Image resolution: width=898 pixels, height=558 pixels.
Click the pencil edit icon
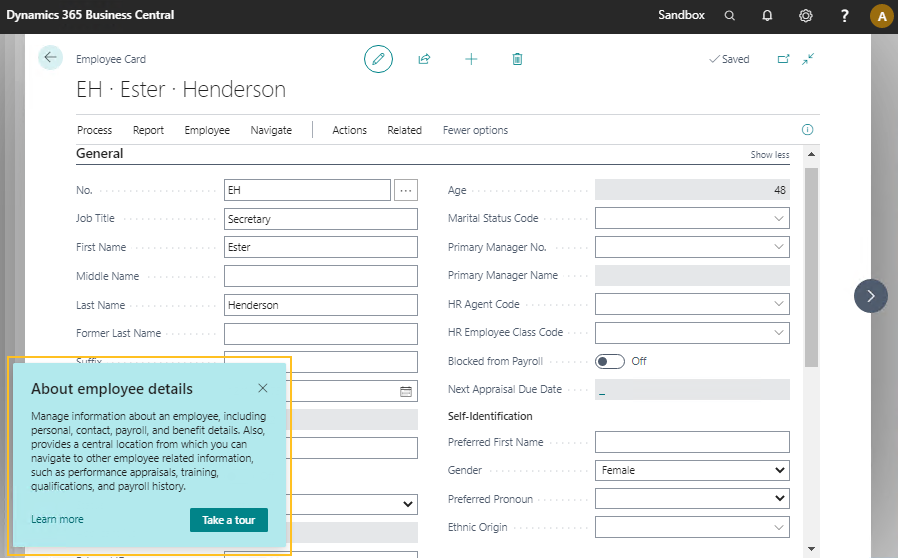(x=378, y=59)
